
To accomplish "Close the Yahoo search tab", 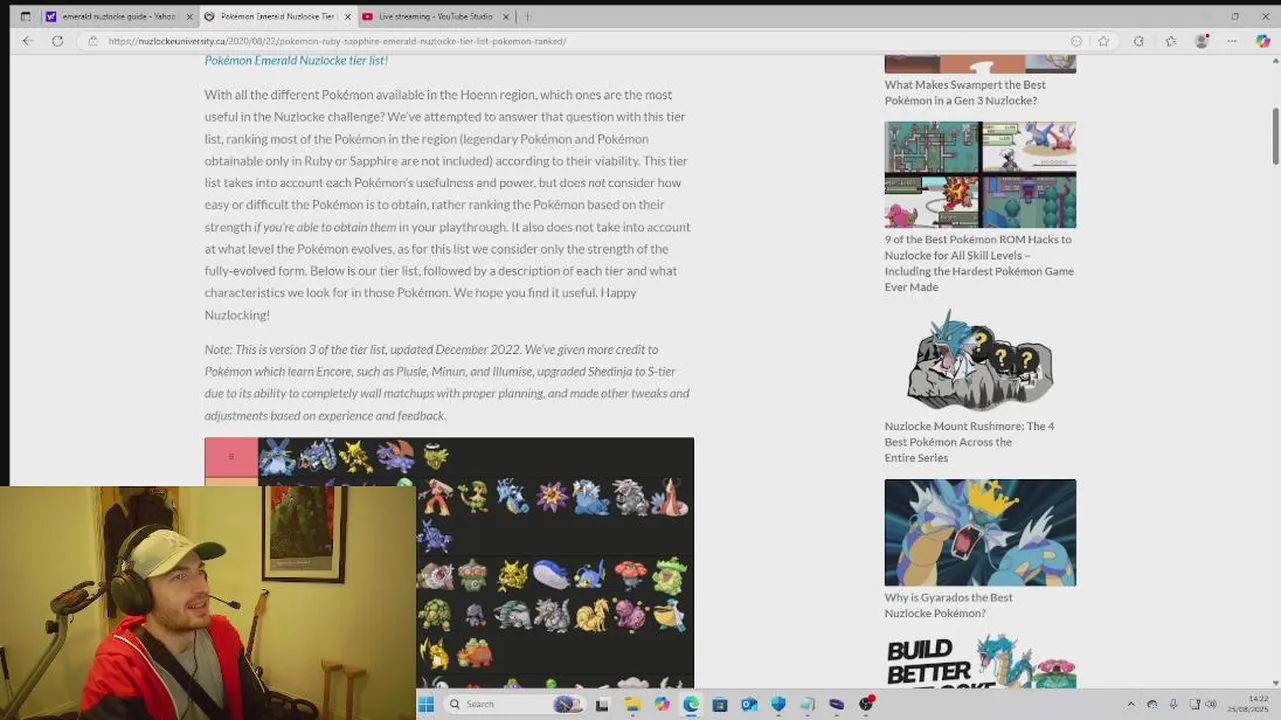I will pyautogui.click(x=189, y=16).
